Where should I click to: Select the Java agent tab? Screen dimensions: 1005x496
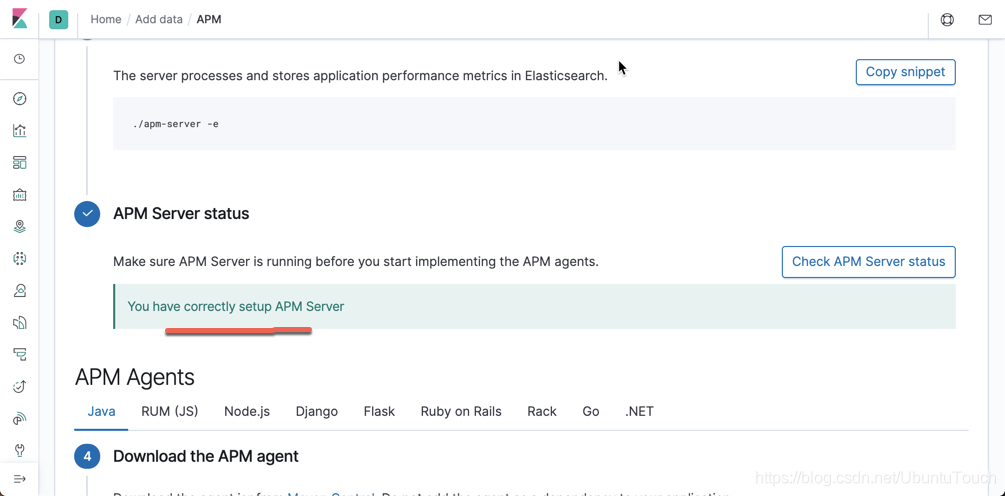(101, 411)
